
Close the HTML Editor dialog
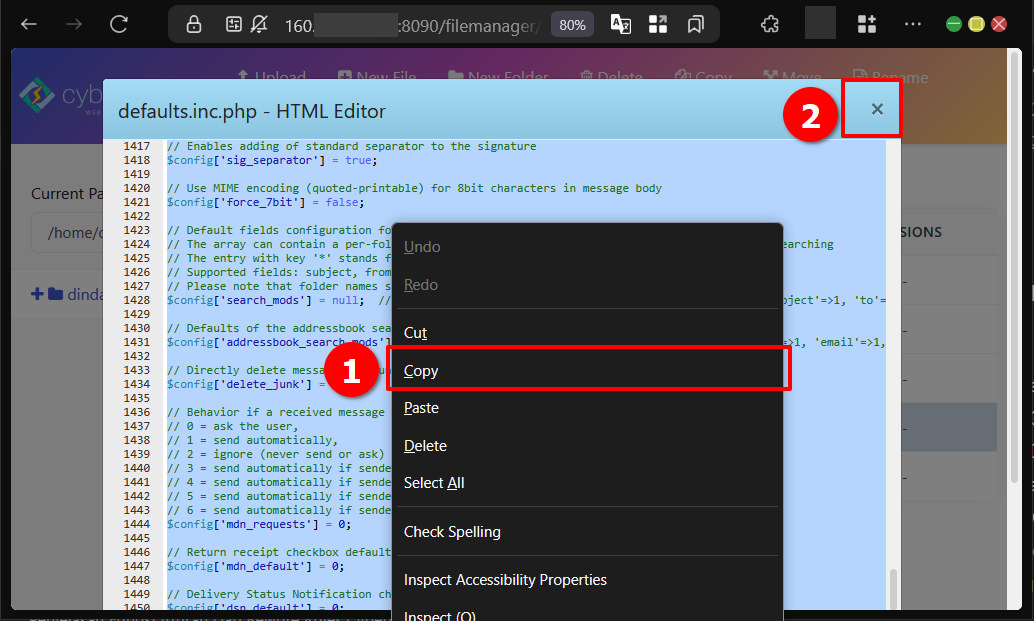(x=876, y=109)
